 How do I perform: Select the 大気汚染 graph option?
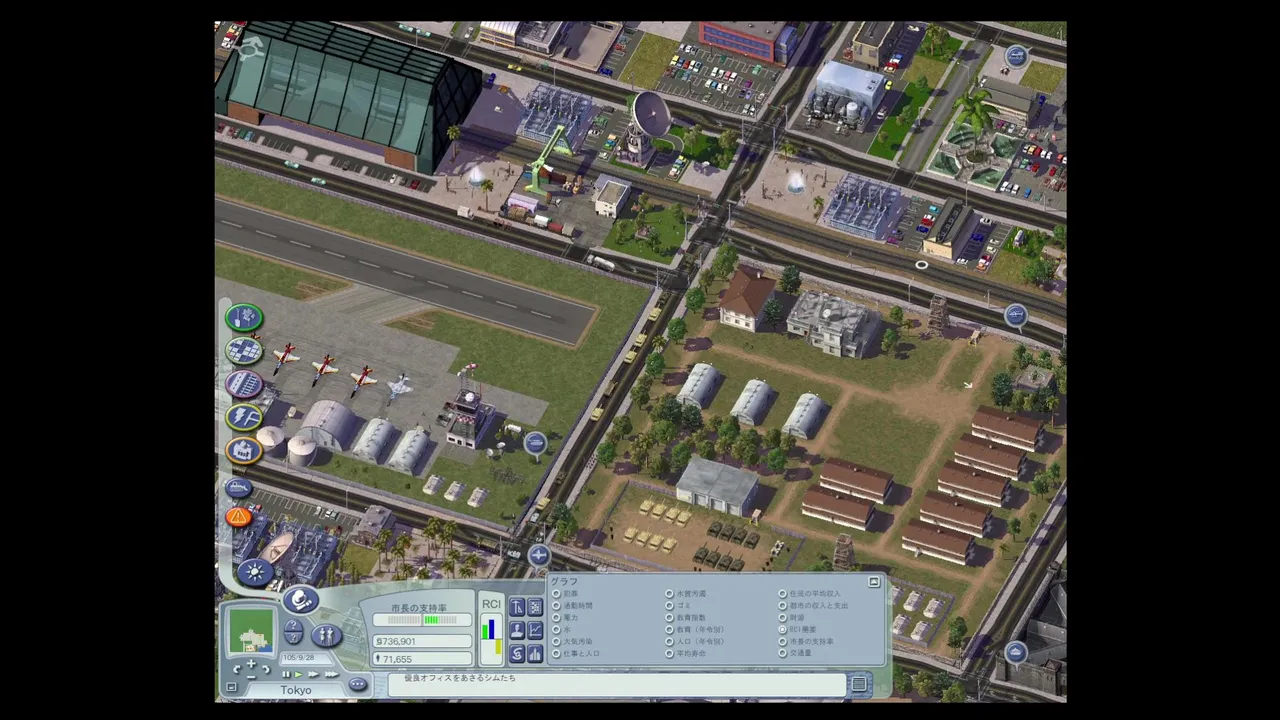pyautogui.click(x=556, y=641)
